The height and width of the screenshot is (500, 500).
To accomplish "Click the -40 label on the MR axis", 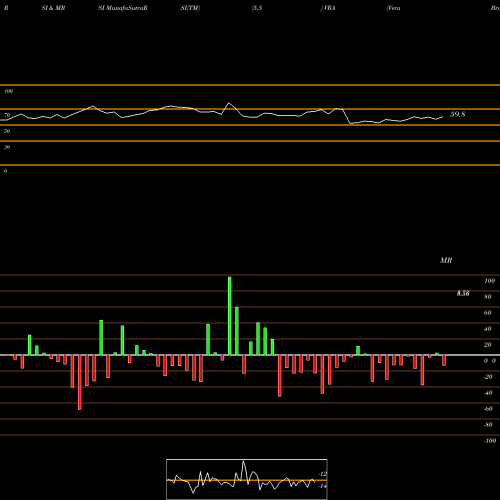I will coord(488,393).
